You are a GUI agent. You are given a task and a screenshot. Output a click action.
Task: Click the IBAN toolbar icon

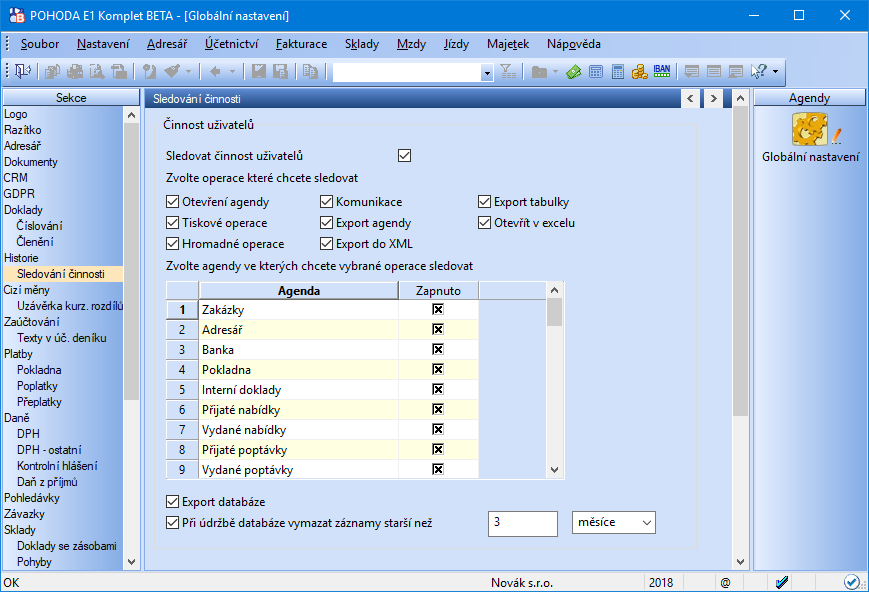pyautogui.click(x=661, y=72)
